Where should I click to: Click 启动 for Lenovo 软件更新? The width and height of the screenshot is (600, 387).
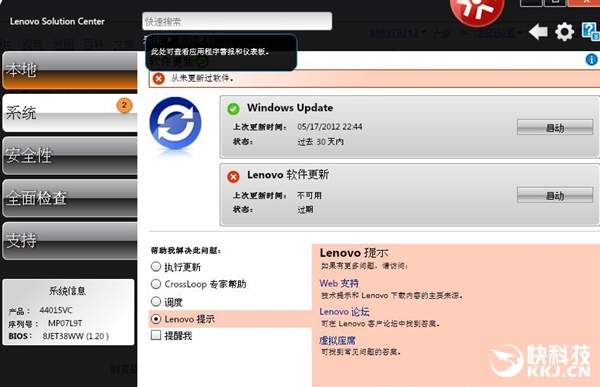pyautogui.click(x=555, y=195)
